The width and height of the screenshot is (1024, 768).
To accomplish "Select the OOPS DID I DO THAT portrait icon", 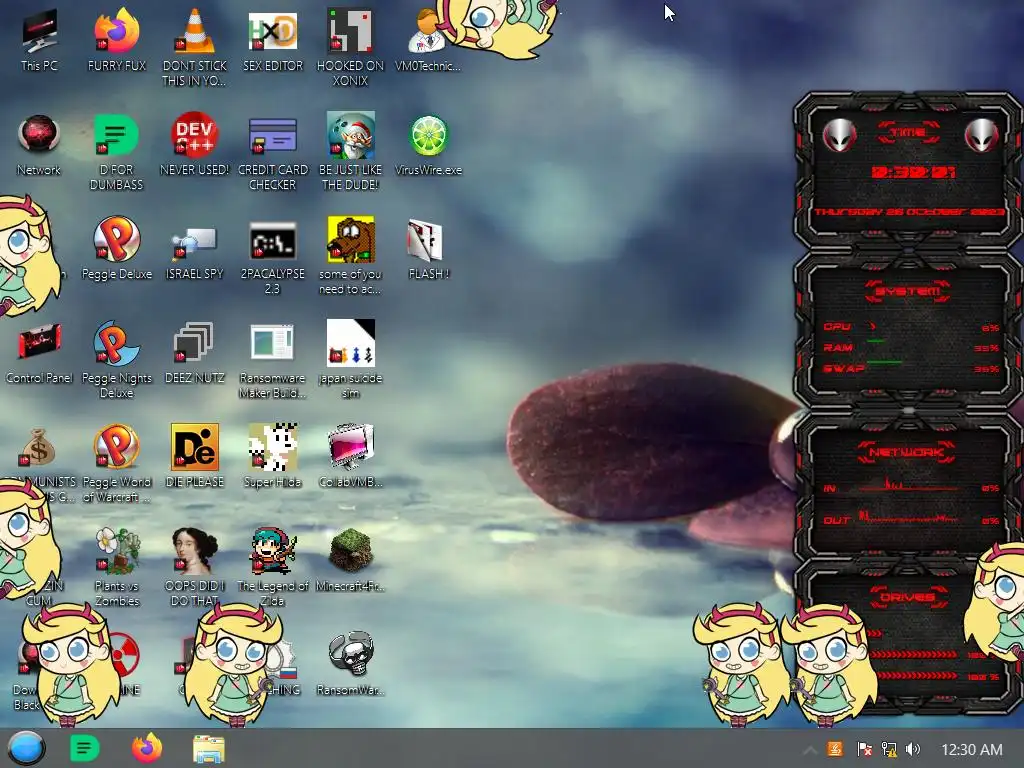I will pyautogui.click(x=195, y=568).
